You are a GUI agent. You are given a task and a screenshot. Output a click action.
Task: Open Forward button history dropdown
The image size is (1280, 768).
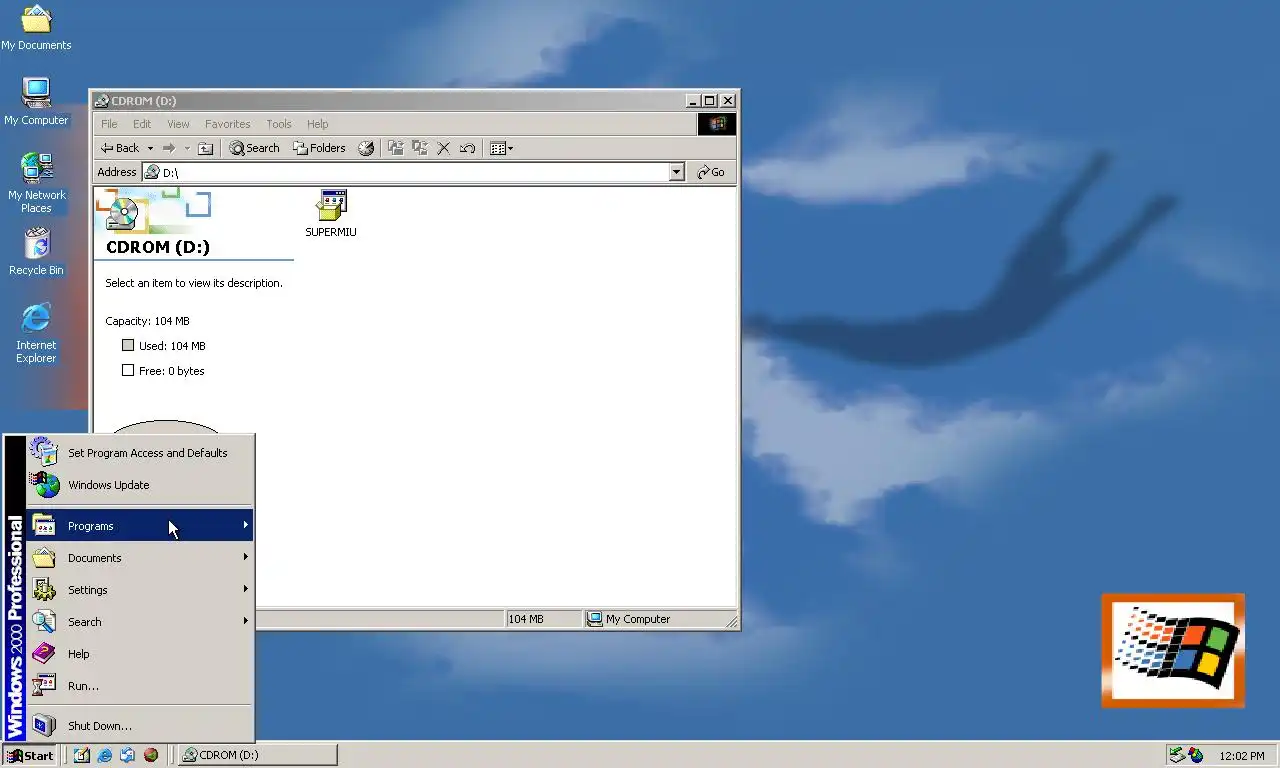point(187,148)
